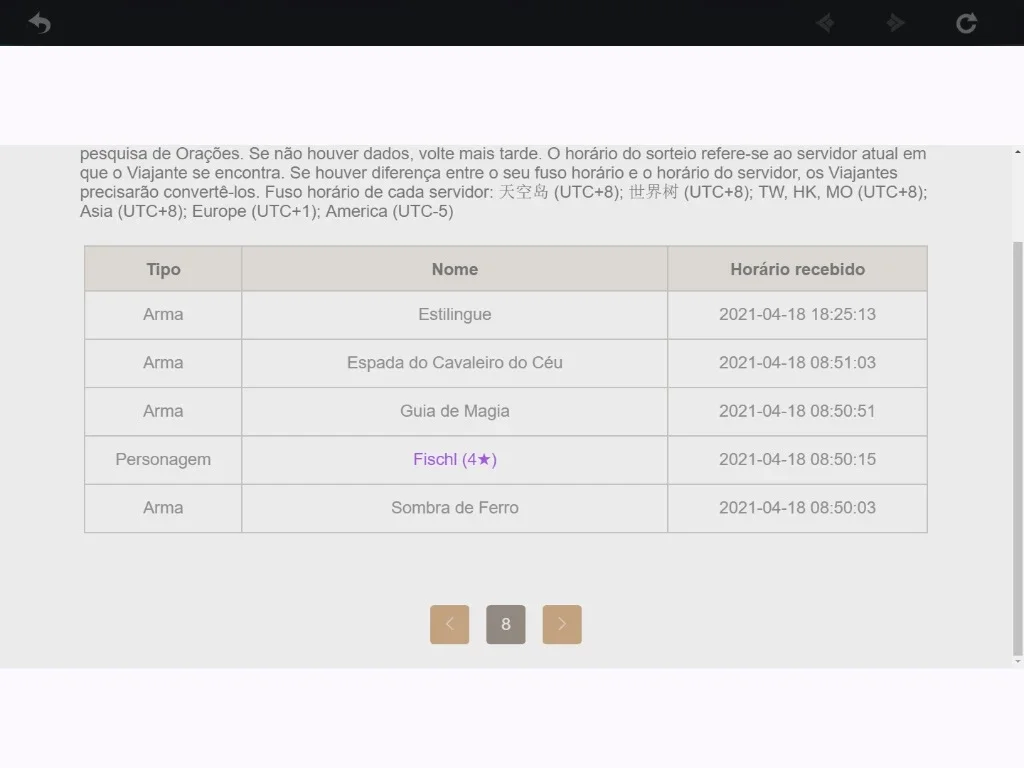This screenshot has width=1024, height=768.
Task: Click timestamp 2021-04-18 08:51:03
Action: point(797,362)
